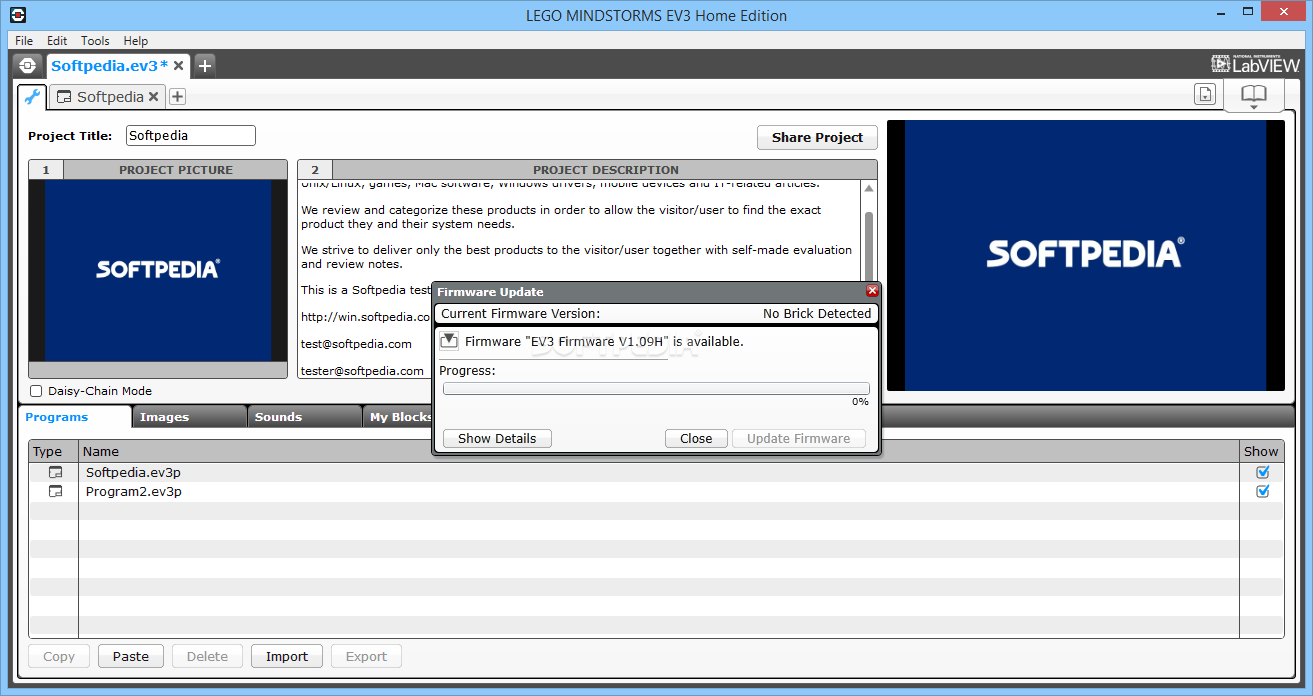Close the Softpedia program tab

(154, 97)
